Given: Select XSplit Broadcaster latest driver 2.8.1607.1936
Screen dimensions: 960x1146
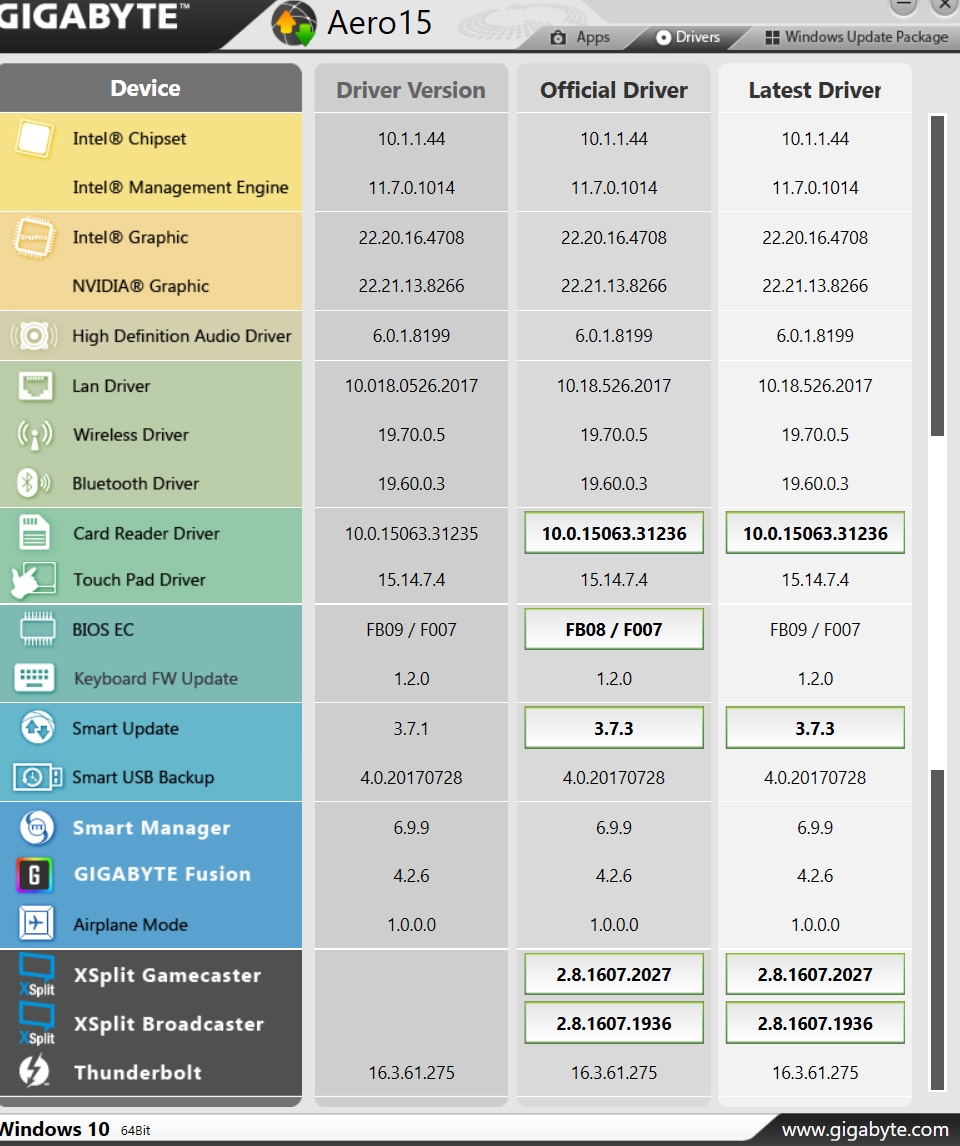Looking at the screenshot, I should point(815,1023).
